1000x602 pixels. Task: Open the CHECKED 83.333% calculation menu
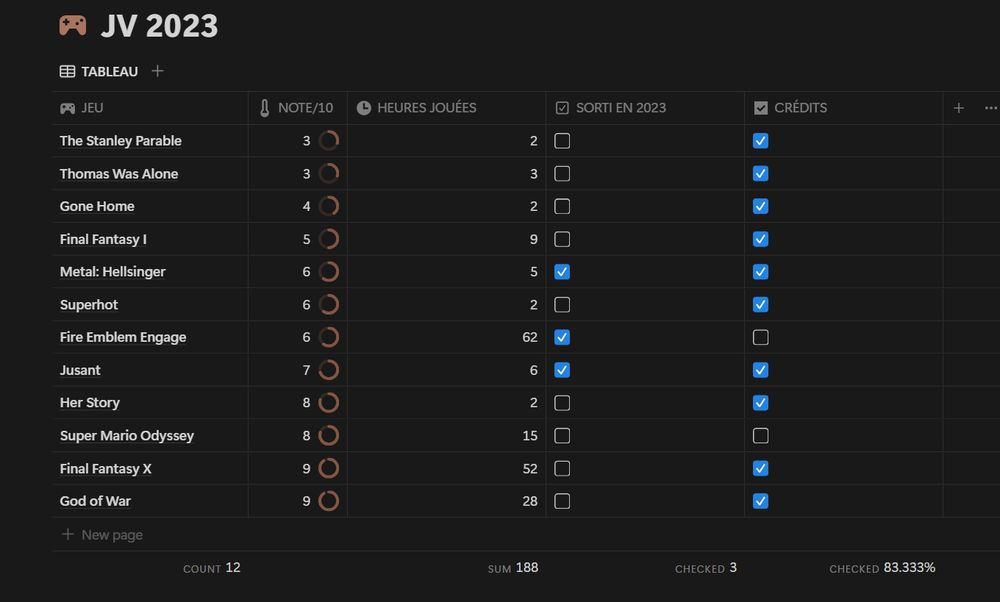(x=882, y=568)
